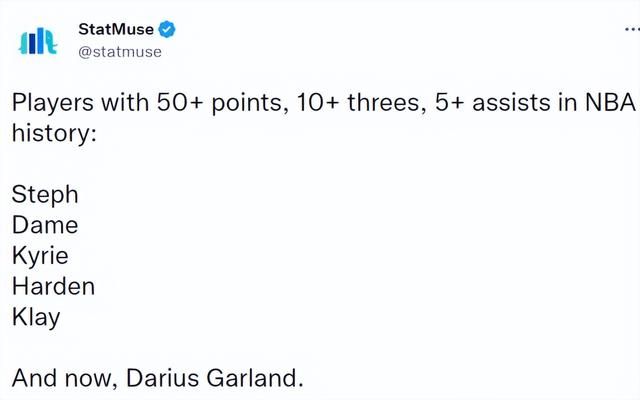Viewport: 640px width, 400px height.
Task: Click the word "history:" in the tweet
Action: [x=53, y=131]
